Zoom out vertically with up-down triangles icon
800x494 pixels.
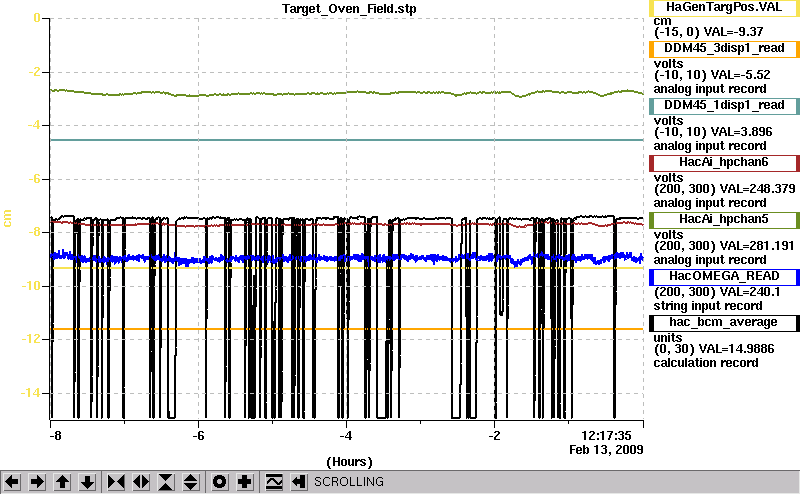click(x=191, y=482)
